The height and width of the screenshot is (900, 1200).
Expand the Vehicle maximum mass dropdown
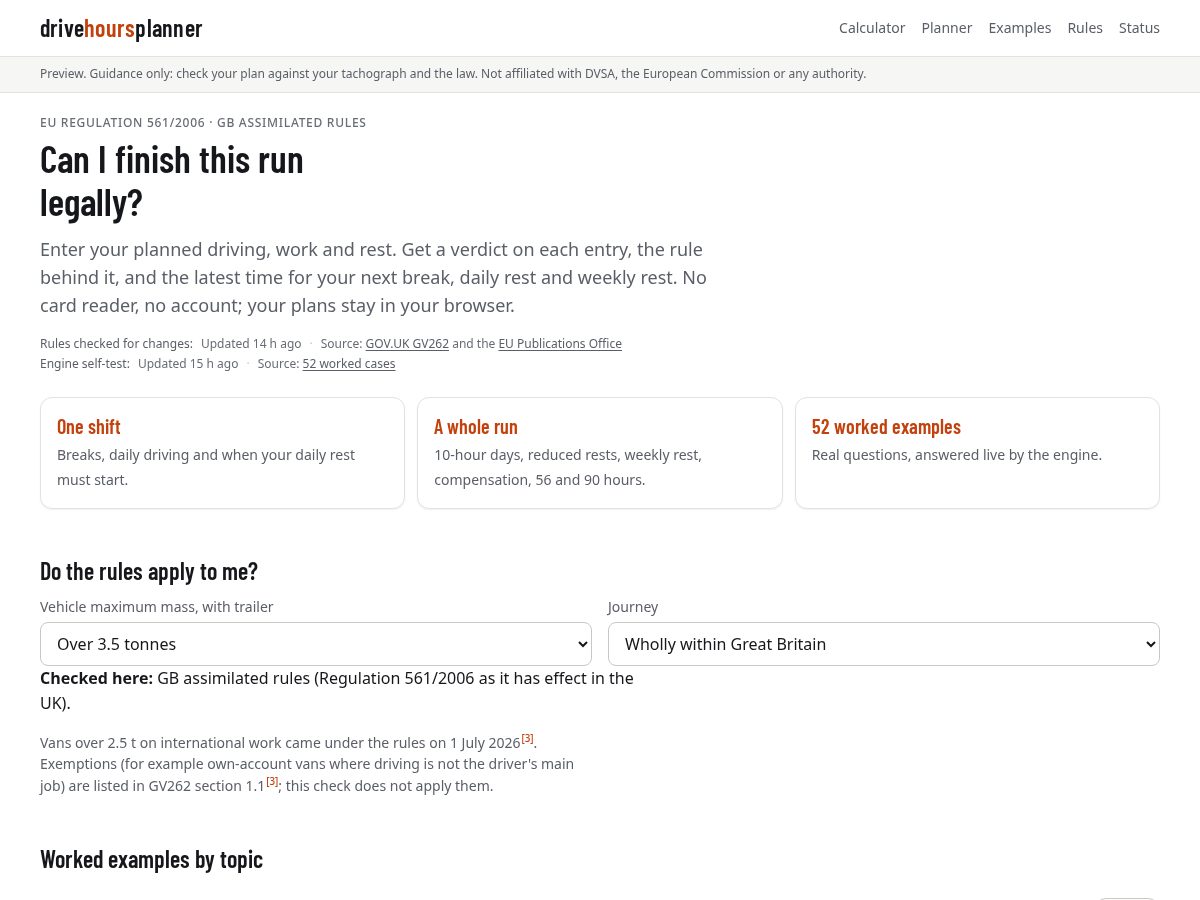[316, 644]
